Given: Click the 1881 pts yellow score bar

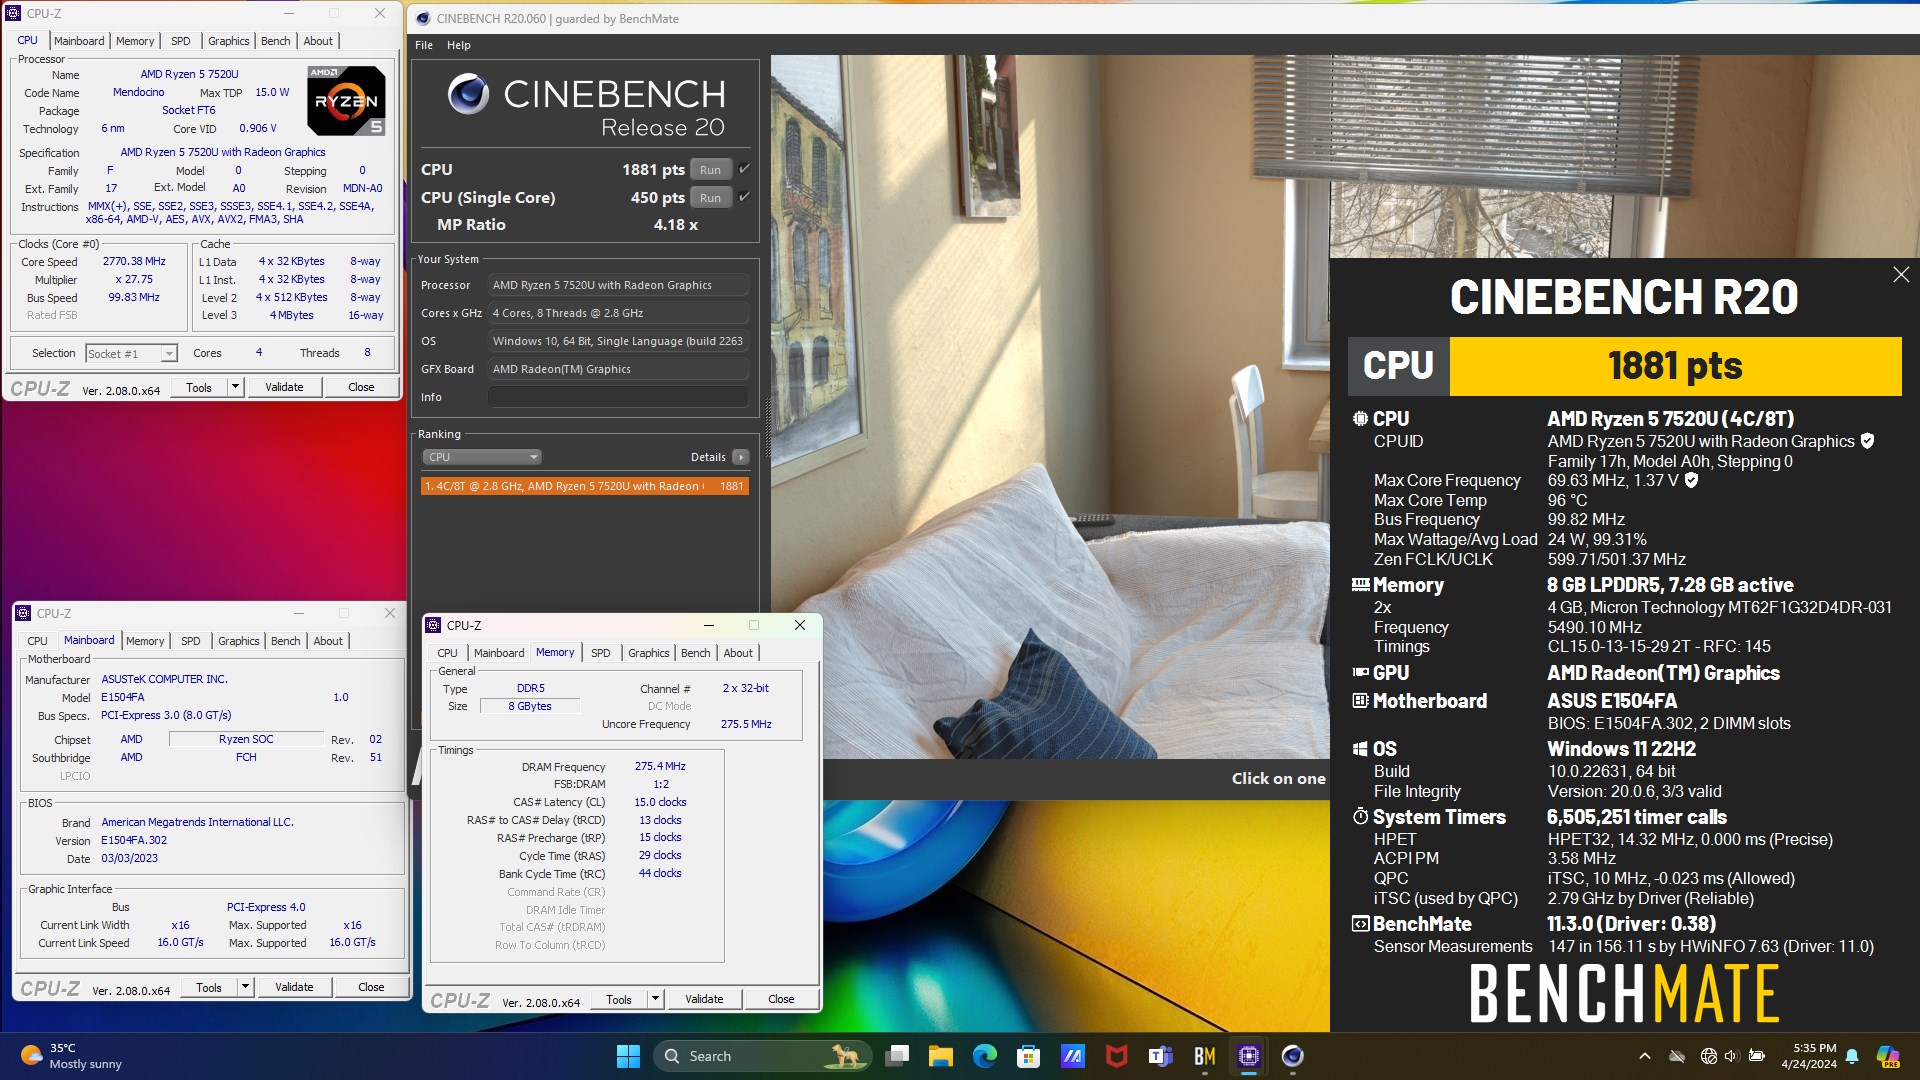Looking at the screenshot, I should tap(1675, 366).
